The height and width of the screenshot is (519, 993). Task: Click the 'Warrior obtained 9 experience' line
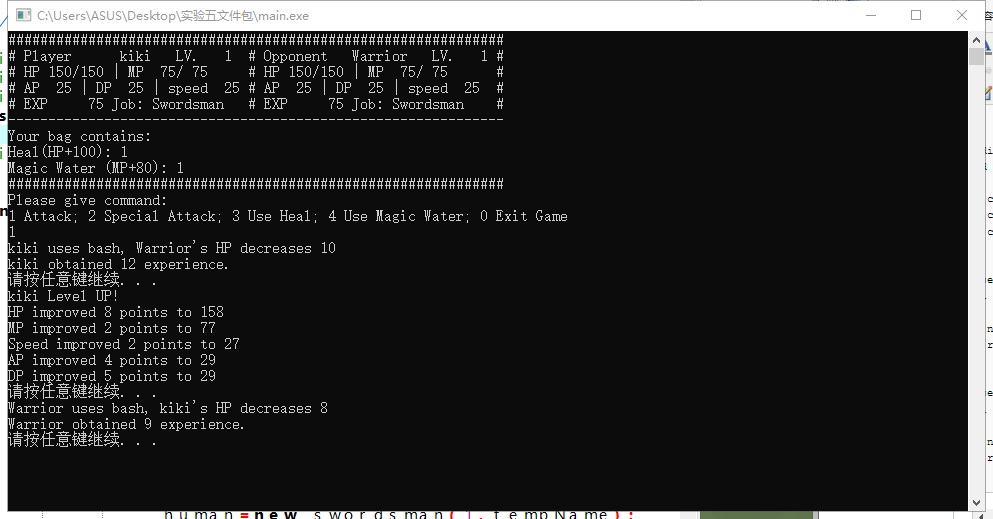click(126, 424)
